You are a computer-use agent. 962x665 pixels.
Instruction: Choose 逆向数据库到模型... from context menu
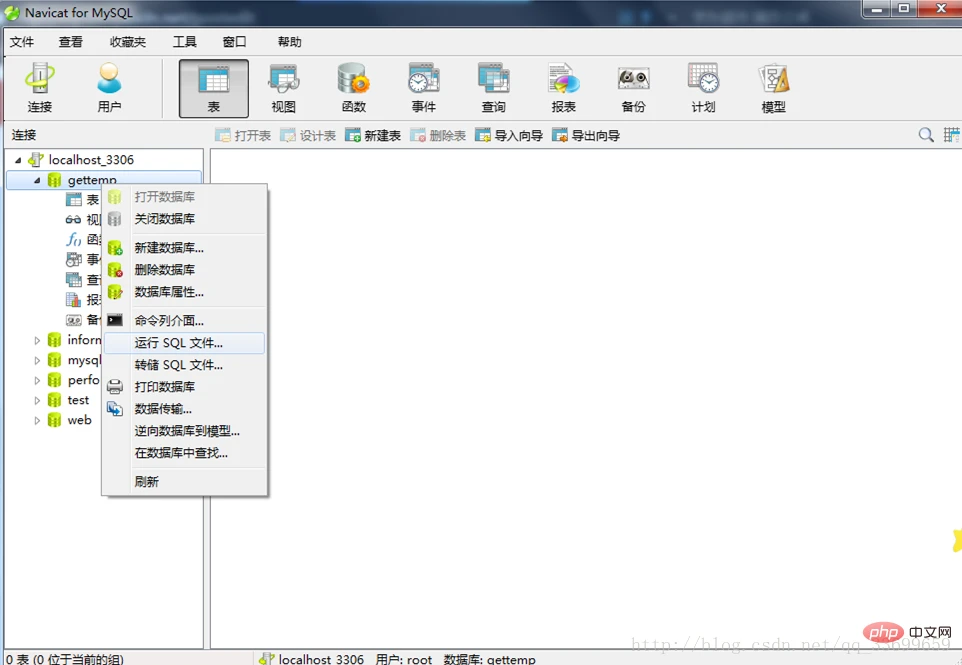[x=184, y=431]
